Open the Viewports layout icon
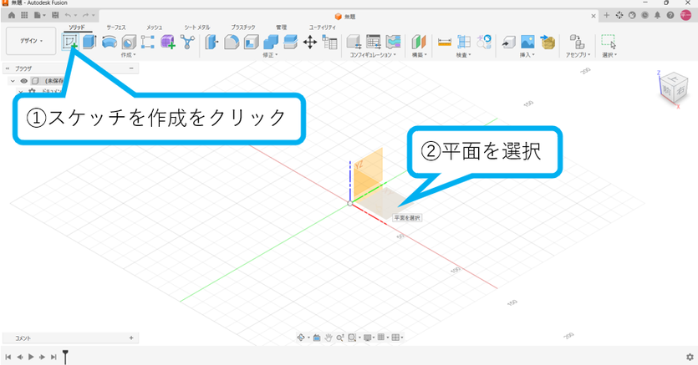 [395, 338]
